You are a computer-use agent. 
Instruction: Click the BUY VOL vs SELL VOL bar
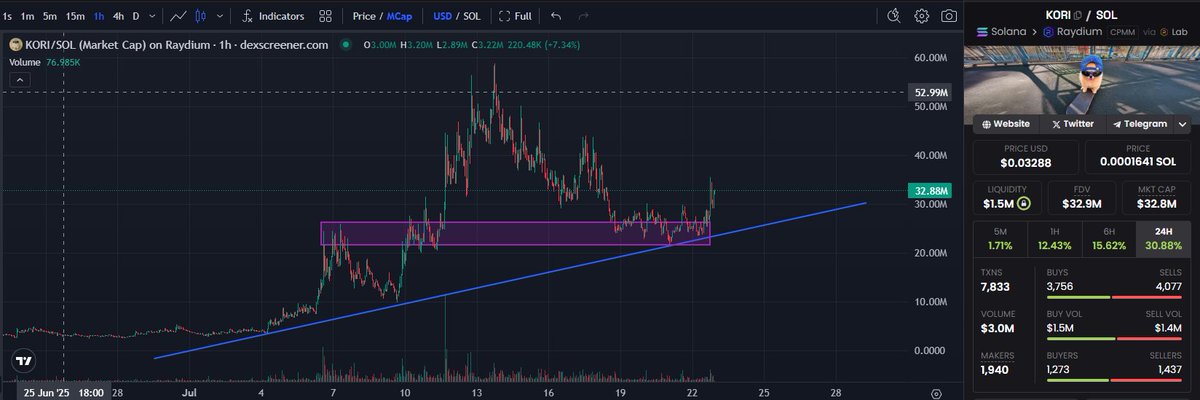click(1114, 340)
